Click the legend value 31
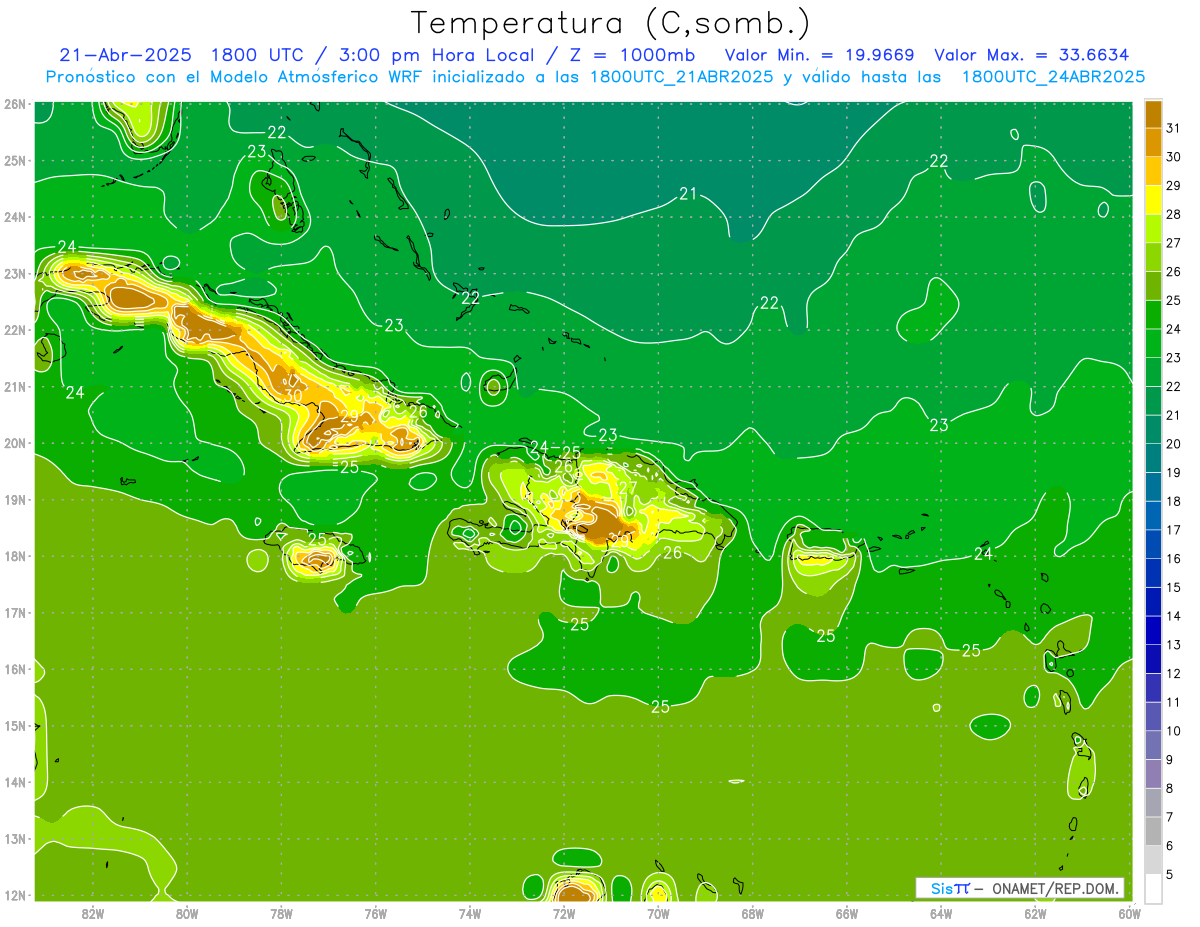1200x927 pixels. (x=1173, y=128)
